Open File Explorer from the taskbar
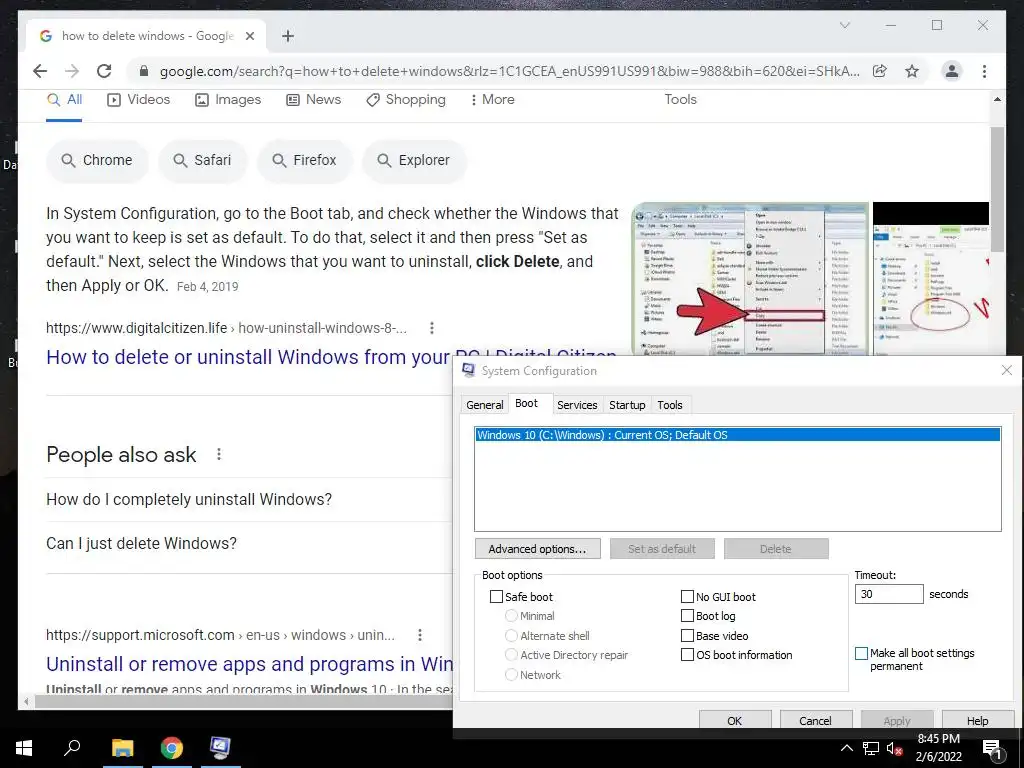Image resolution: width=1024 pixels, height=768 pixels. tap(122, 748)
